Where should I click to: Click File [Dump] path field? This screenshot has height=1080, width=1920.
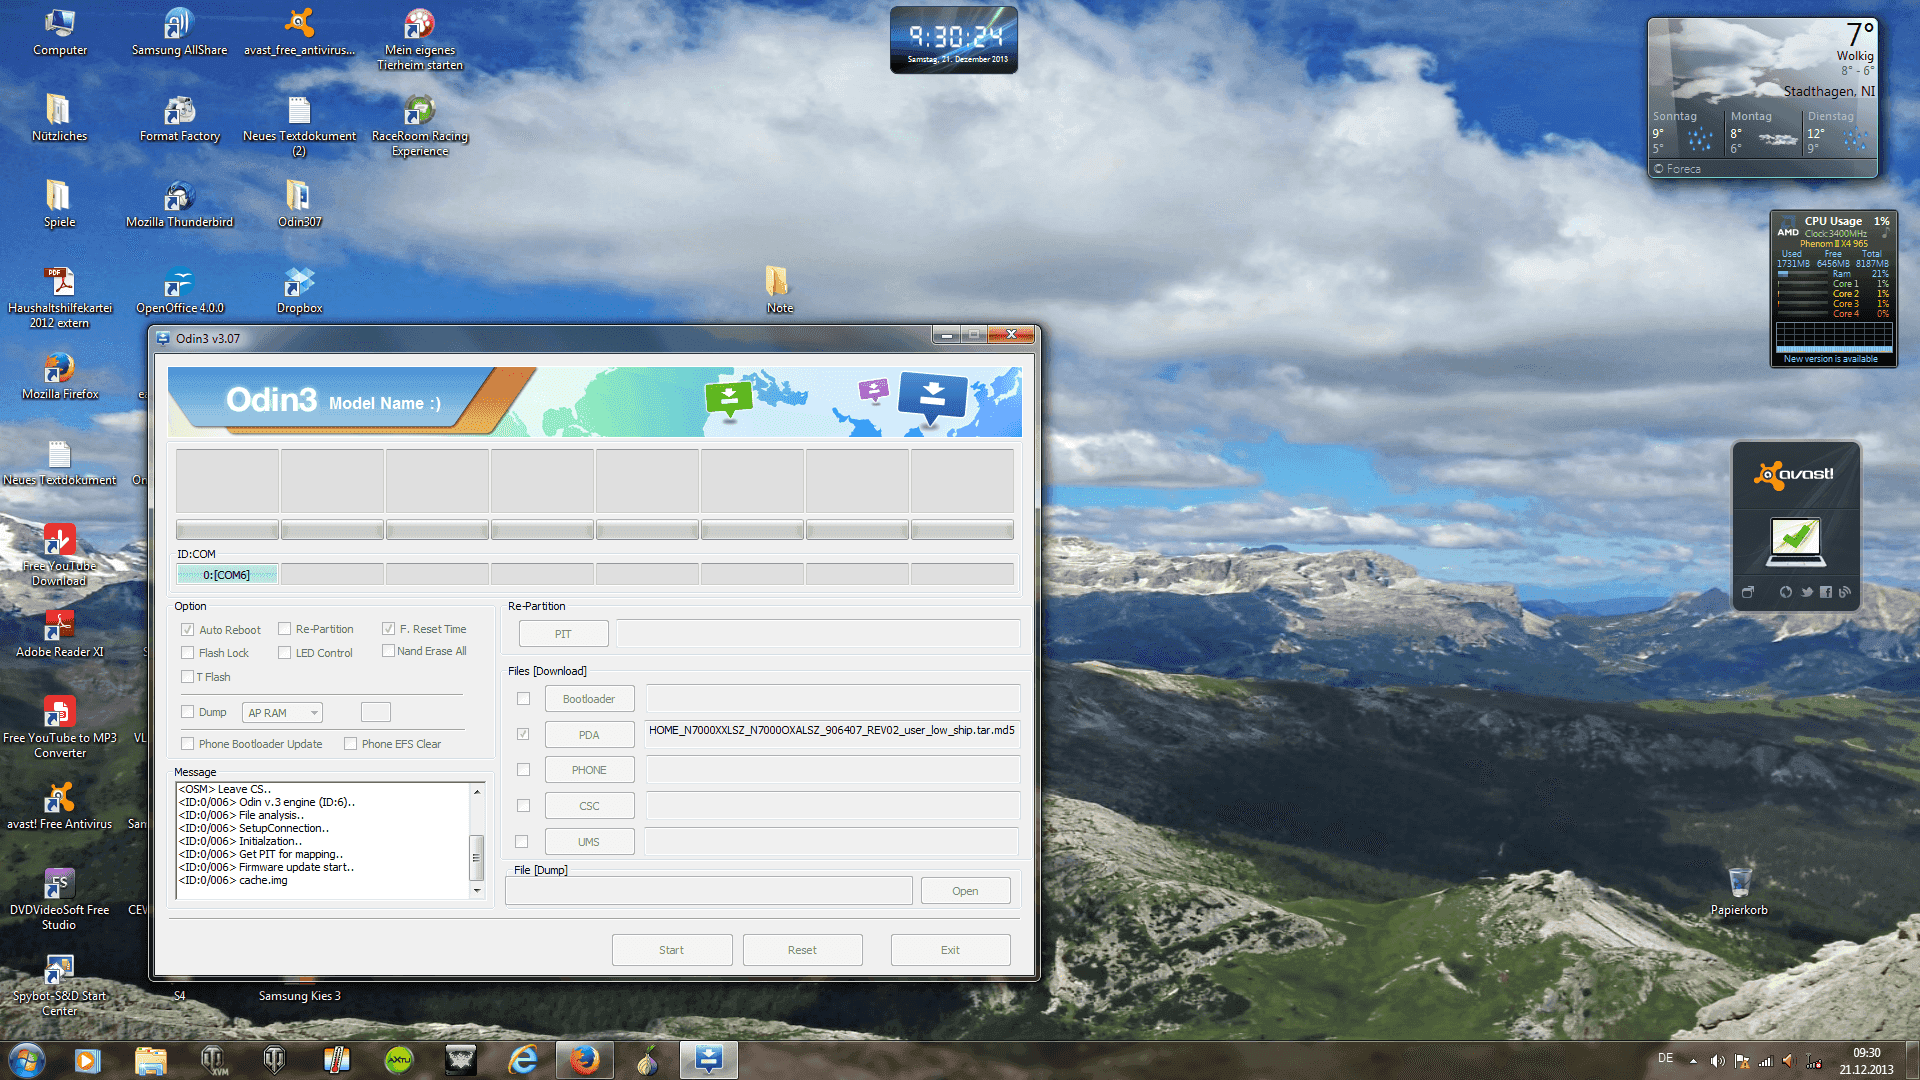[x=709, y=891]
